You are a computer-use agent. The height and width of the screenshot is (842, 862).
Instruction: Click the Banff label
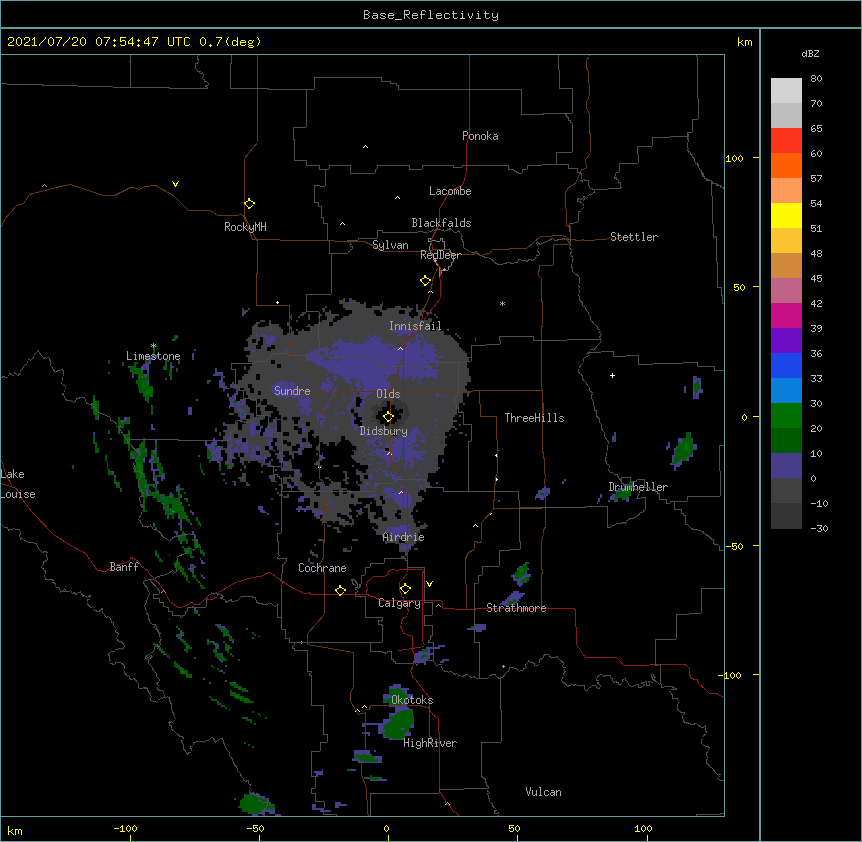click(x=124, y=567)
